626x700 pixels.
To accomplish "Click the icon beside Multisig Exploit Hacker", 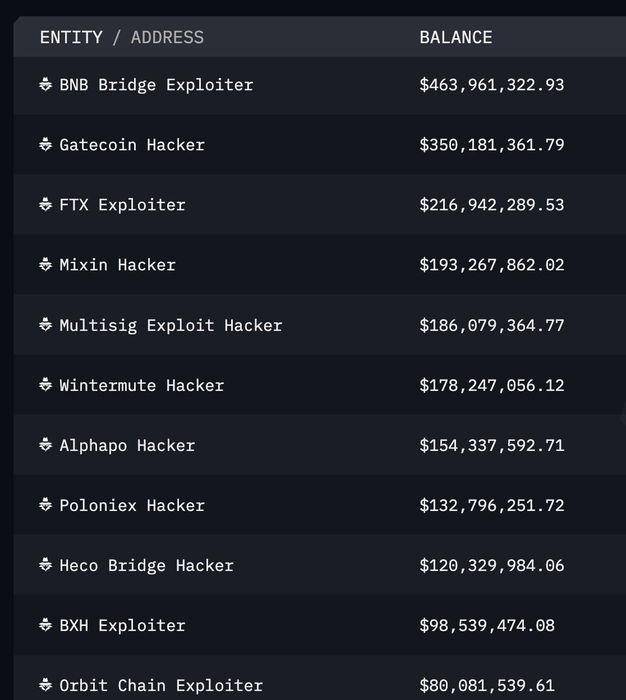I will 46,325.
